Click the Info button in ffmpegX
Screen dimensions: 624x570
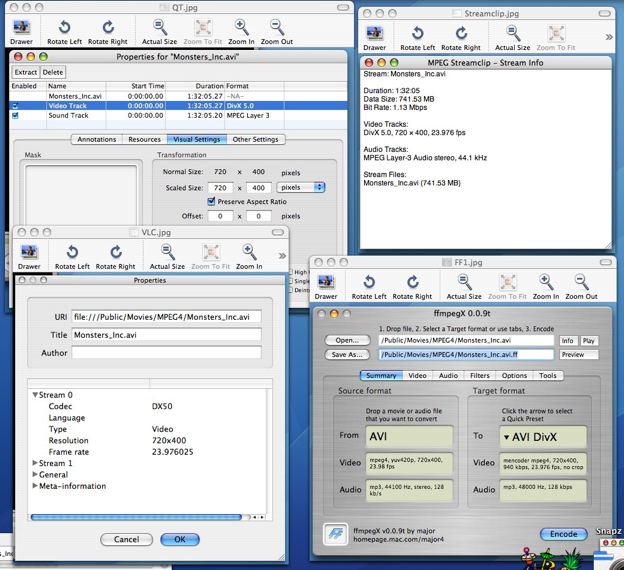(567, 341)
